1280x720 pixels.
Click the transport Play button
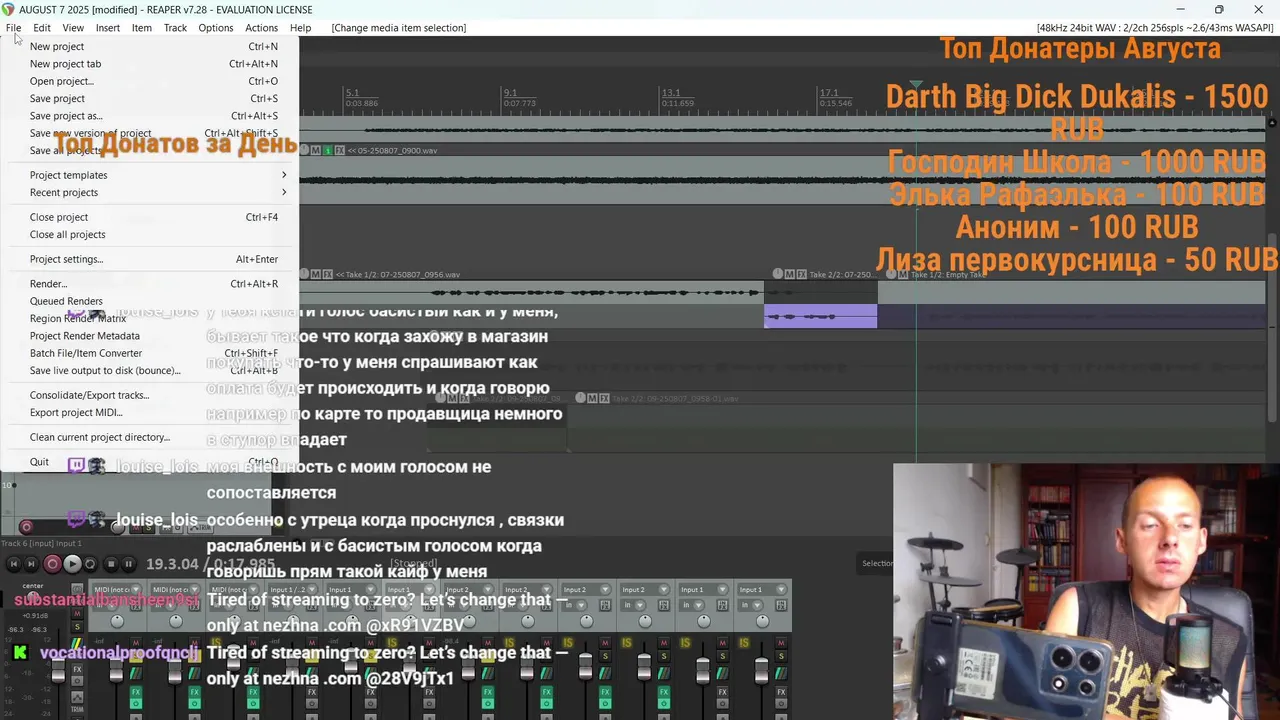click(x=72, y=564)
